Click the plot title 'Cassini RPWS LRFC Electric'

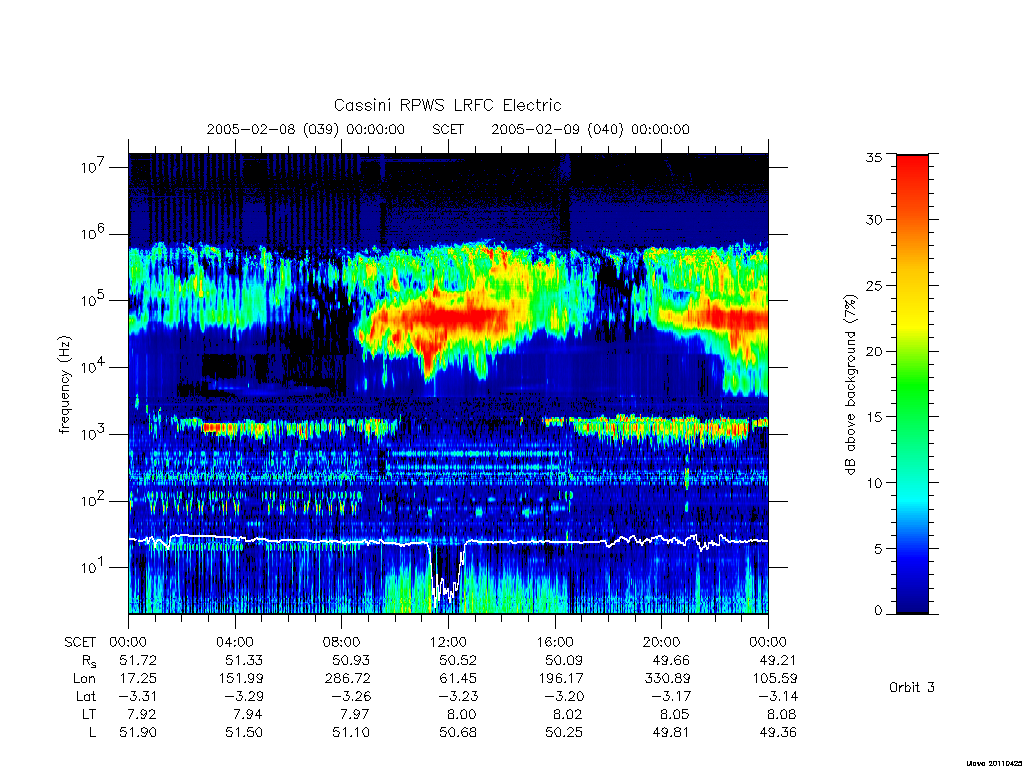click(x=447, y=105)
